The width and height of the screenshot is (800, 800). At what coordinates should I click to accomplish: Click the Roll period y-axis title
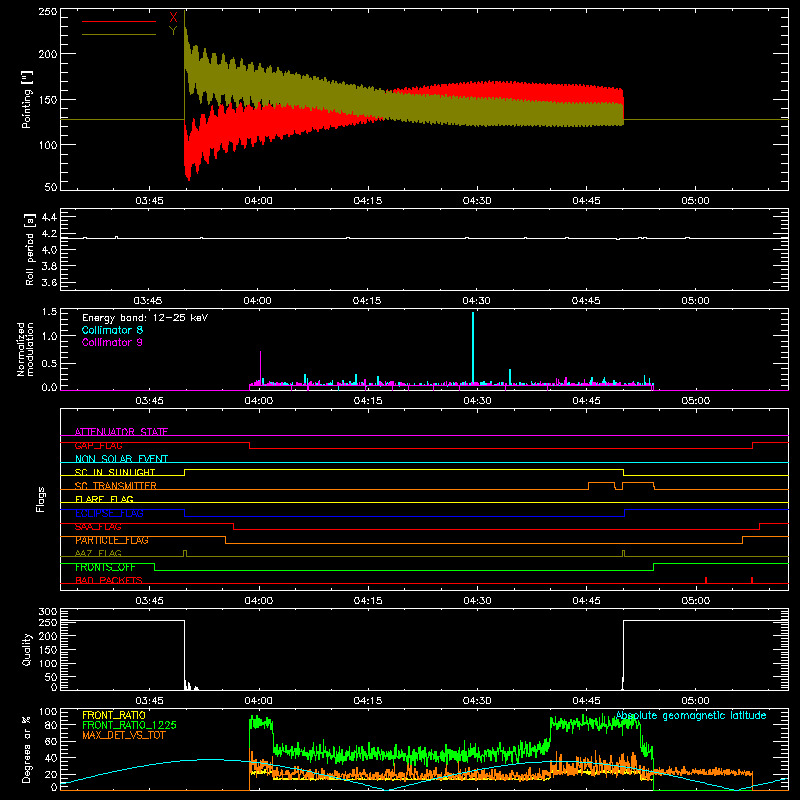pos(30,249)
